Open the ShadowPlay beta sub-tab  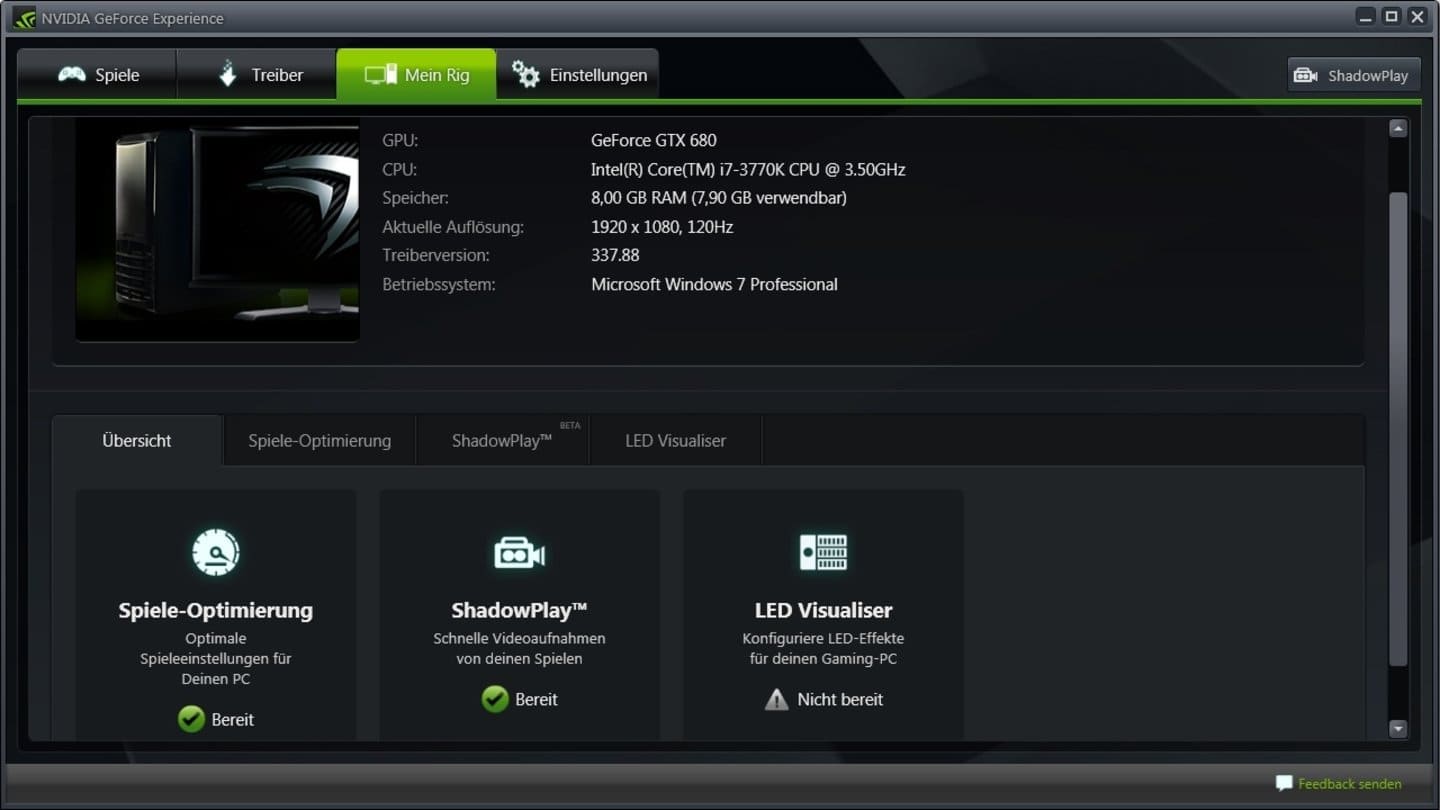502,441
